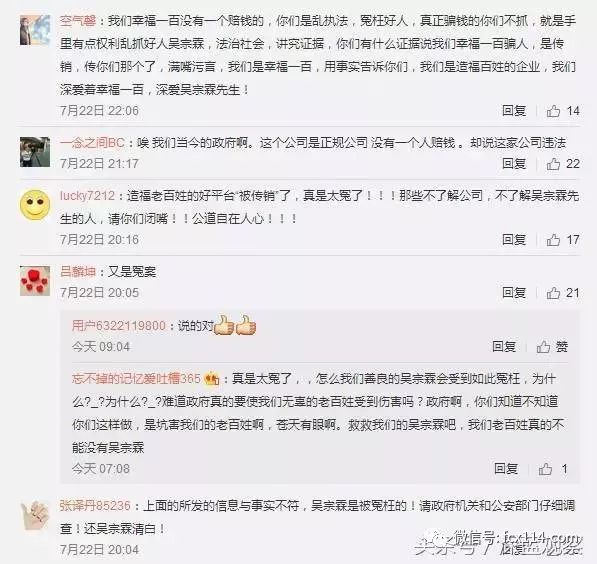
Task: Open username link 张泽丹85236
Action: pos(95,506)
